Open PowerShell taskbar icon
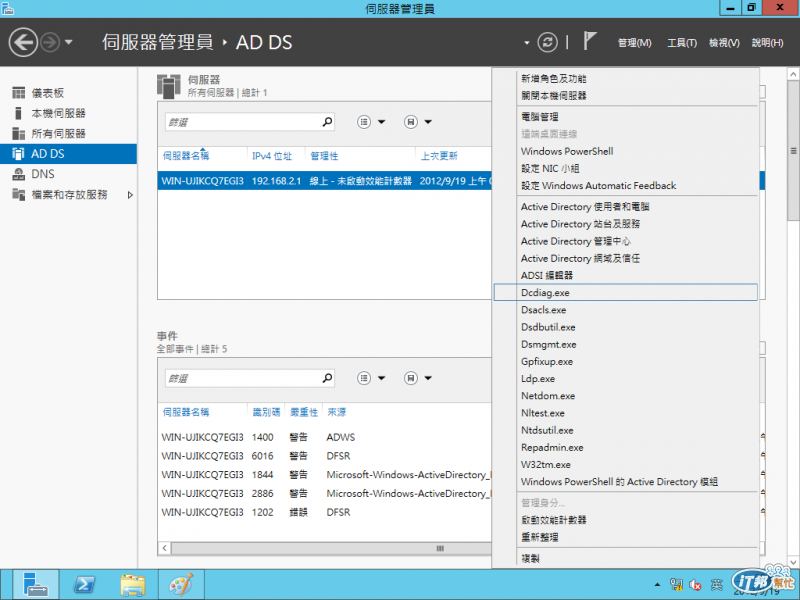Screen dimensions: 800x600 [84, 585]
